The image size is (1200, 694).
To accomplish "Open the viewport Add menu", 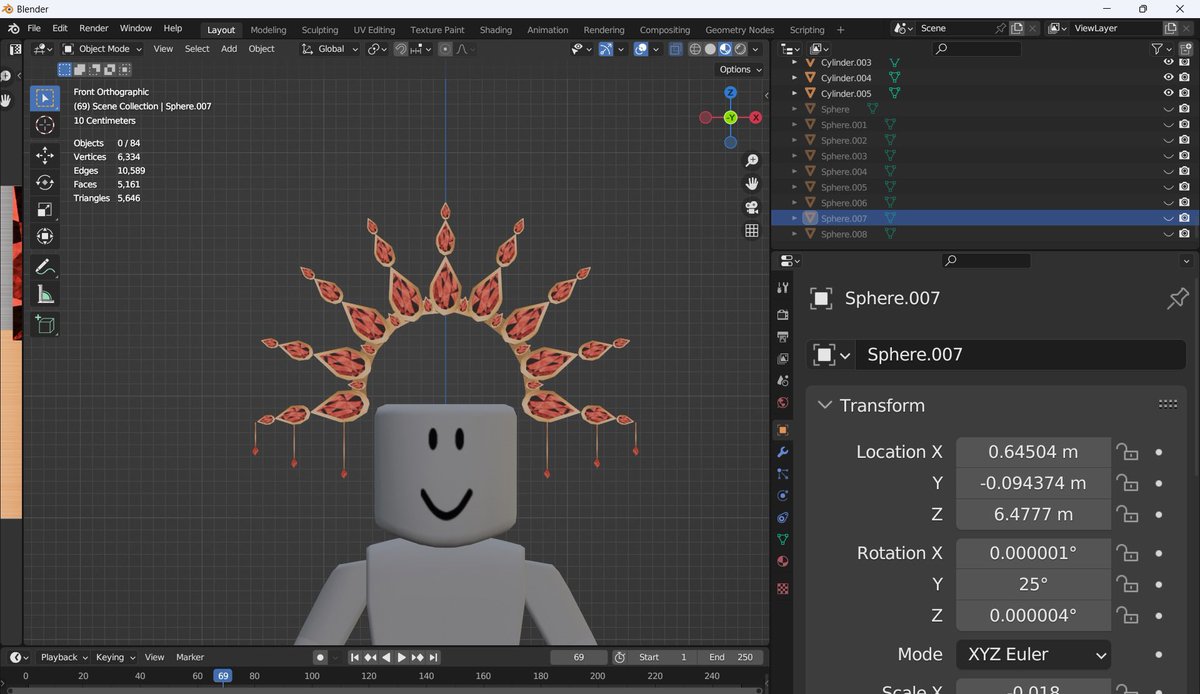I will [x=229, y=49].
